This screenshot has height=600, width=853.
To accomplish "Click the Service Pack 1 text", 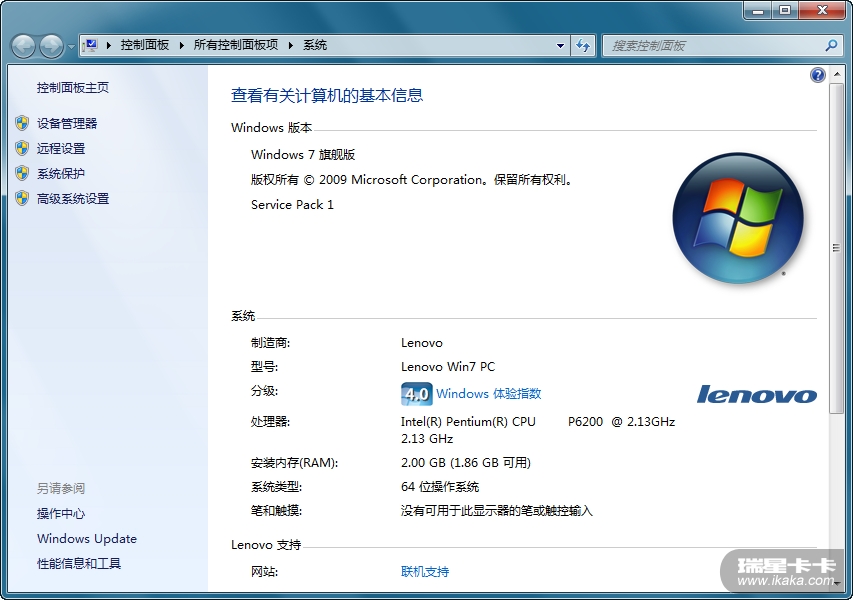I will point(292,205).
